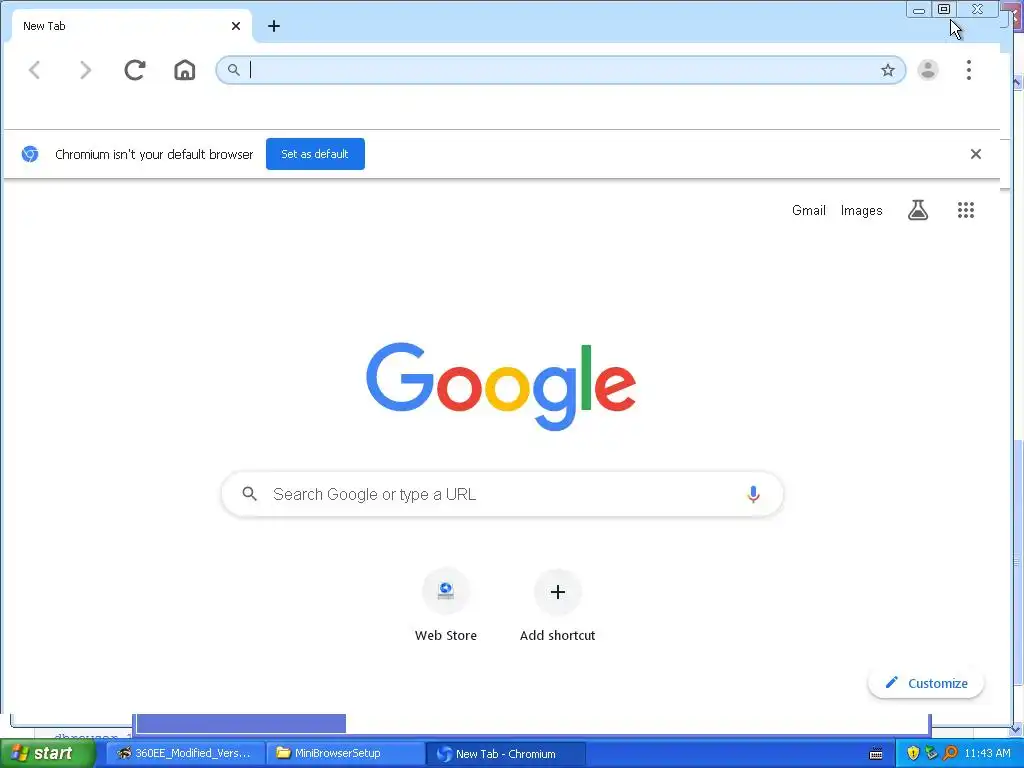
Task: Open the Chromium three-dot menu
Action: pyautogui.click(x=969, y=70)
